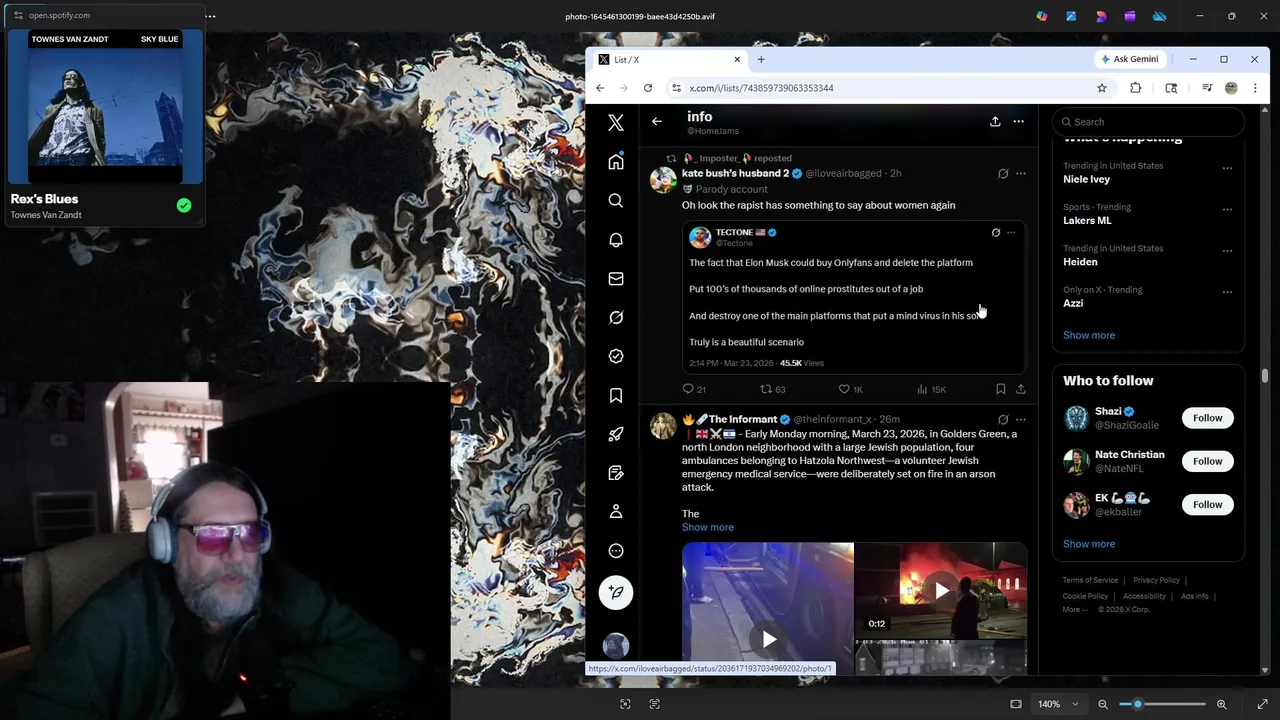Open Chrome media controls icon
Image resolution: width=1280 pixels, height=720 pixels.
click(x=1207, y=88)
